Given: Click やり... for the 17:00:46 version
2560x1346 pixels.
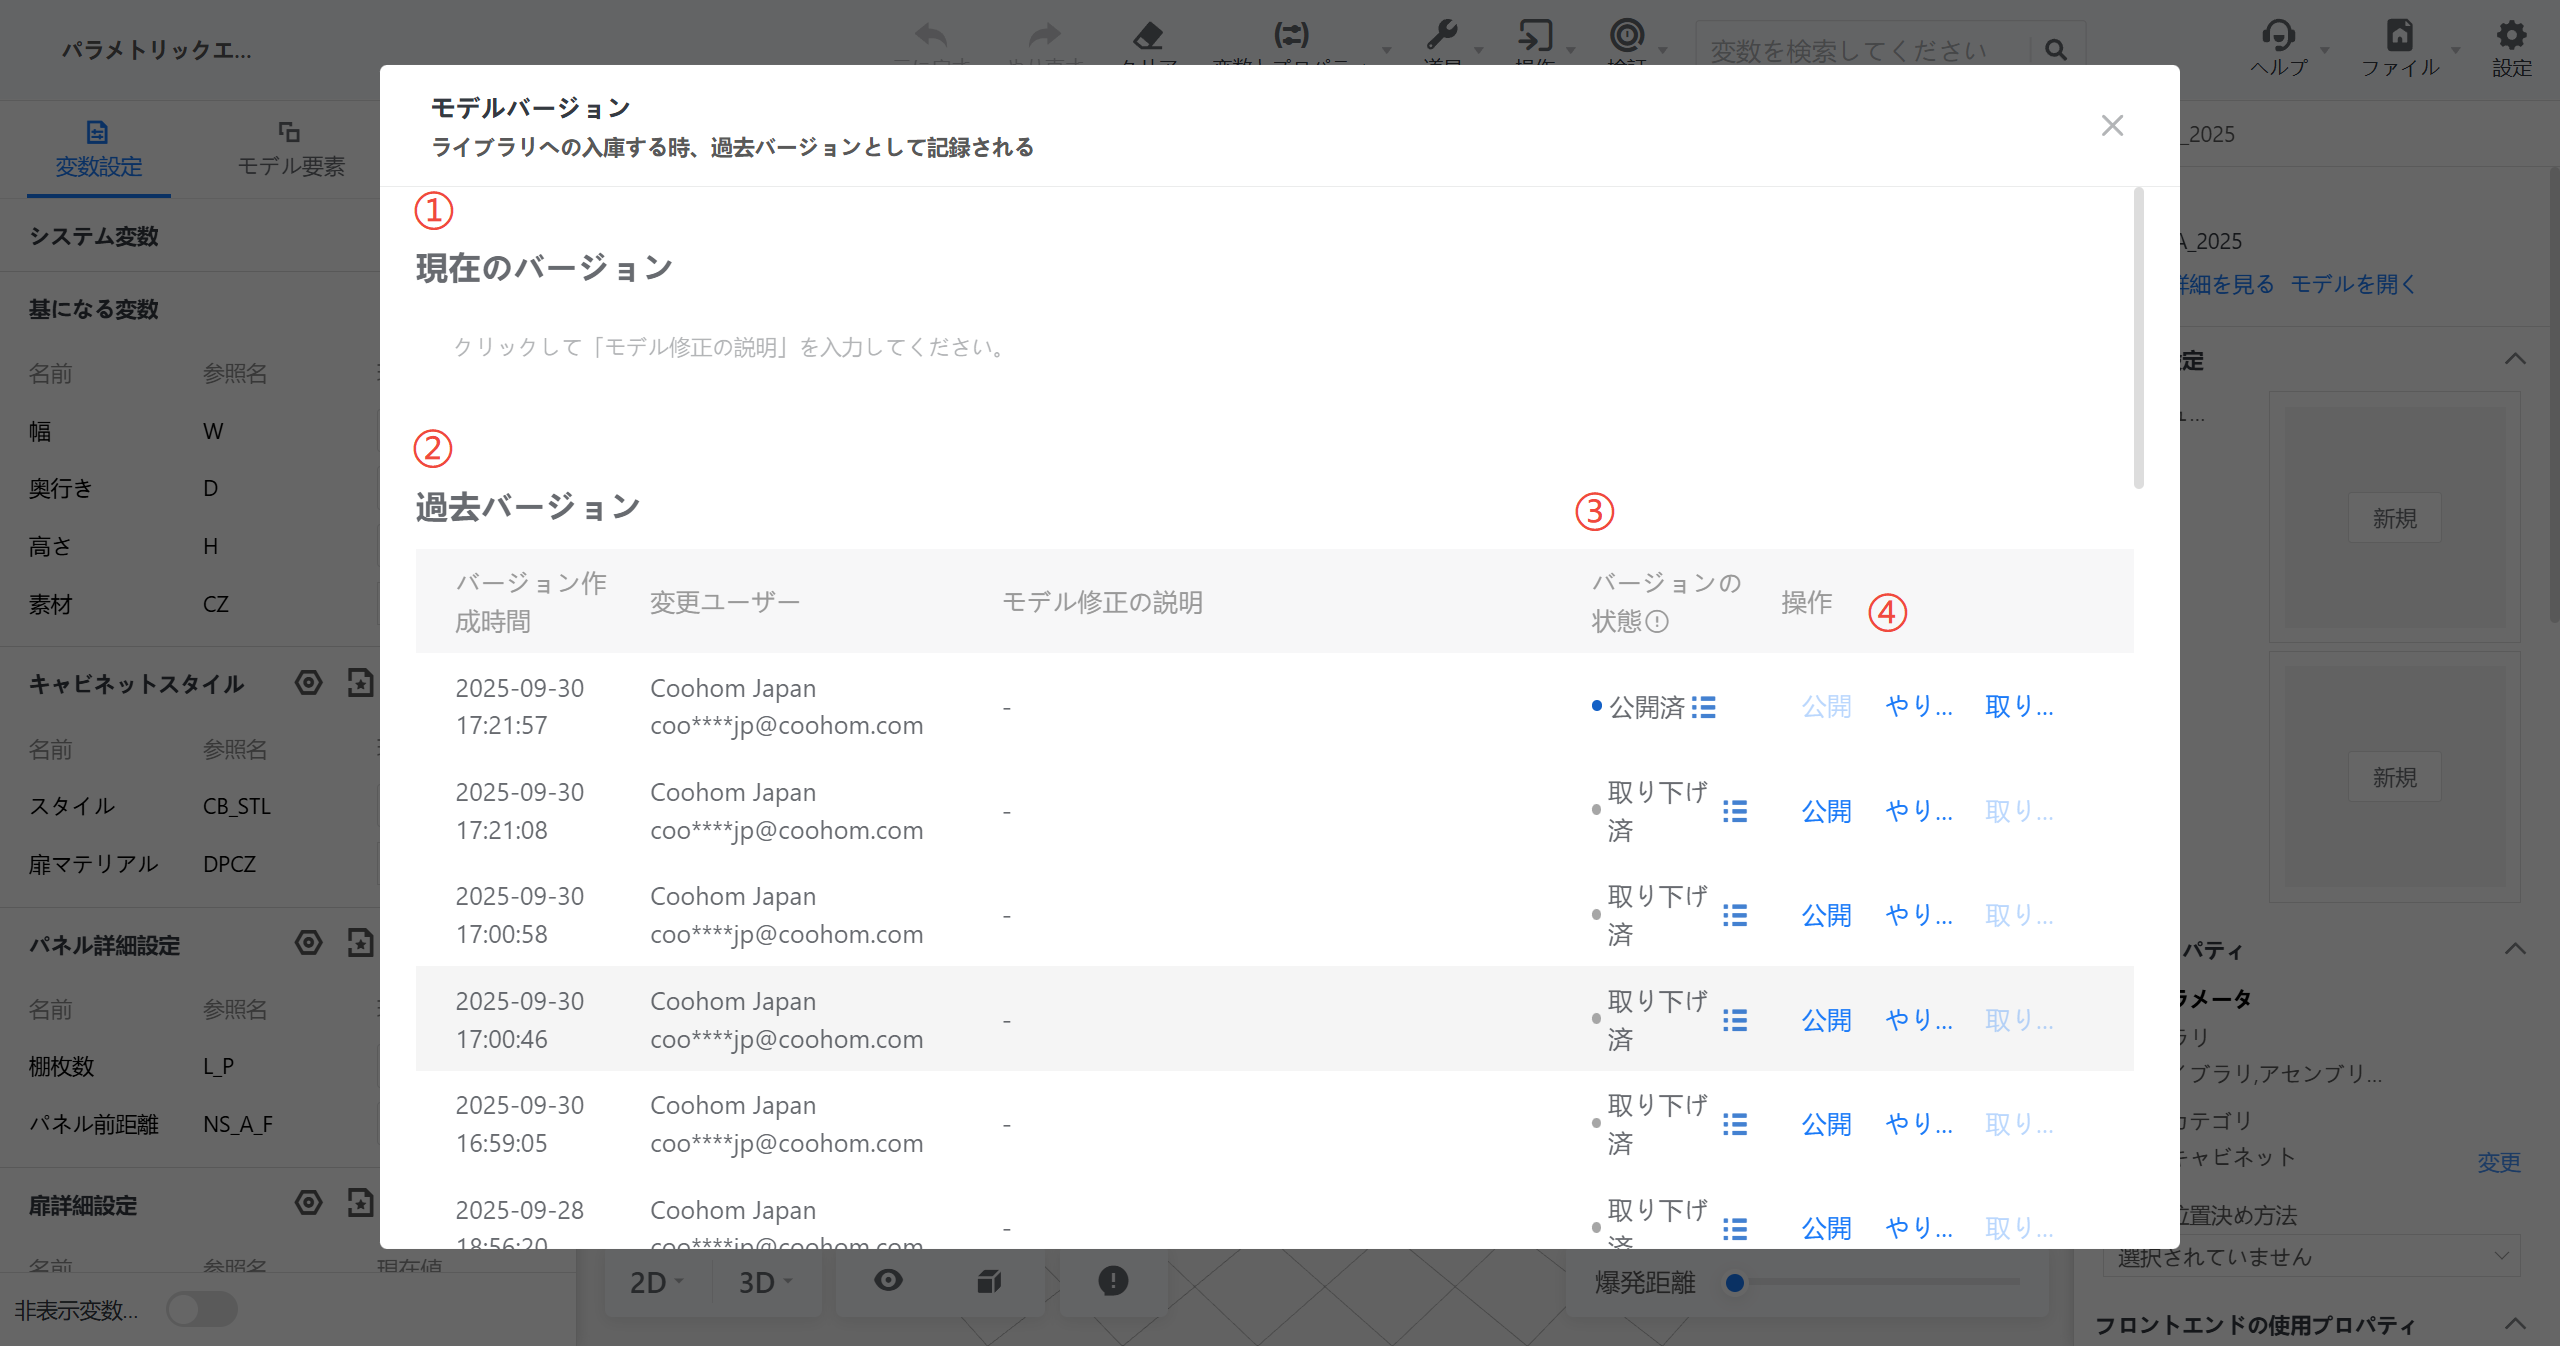Looking at the screenshot, I should (x=1919, y=1020).
